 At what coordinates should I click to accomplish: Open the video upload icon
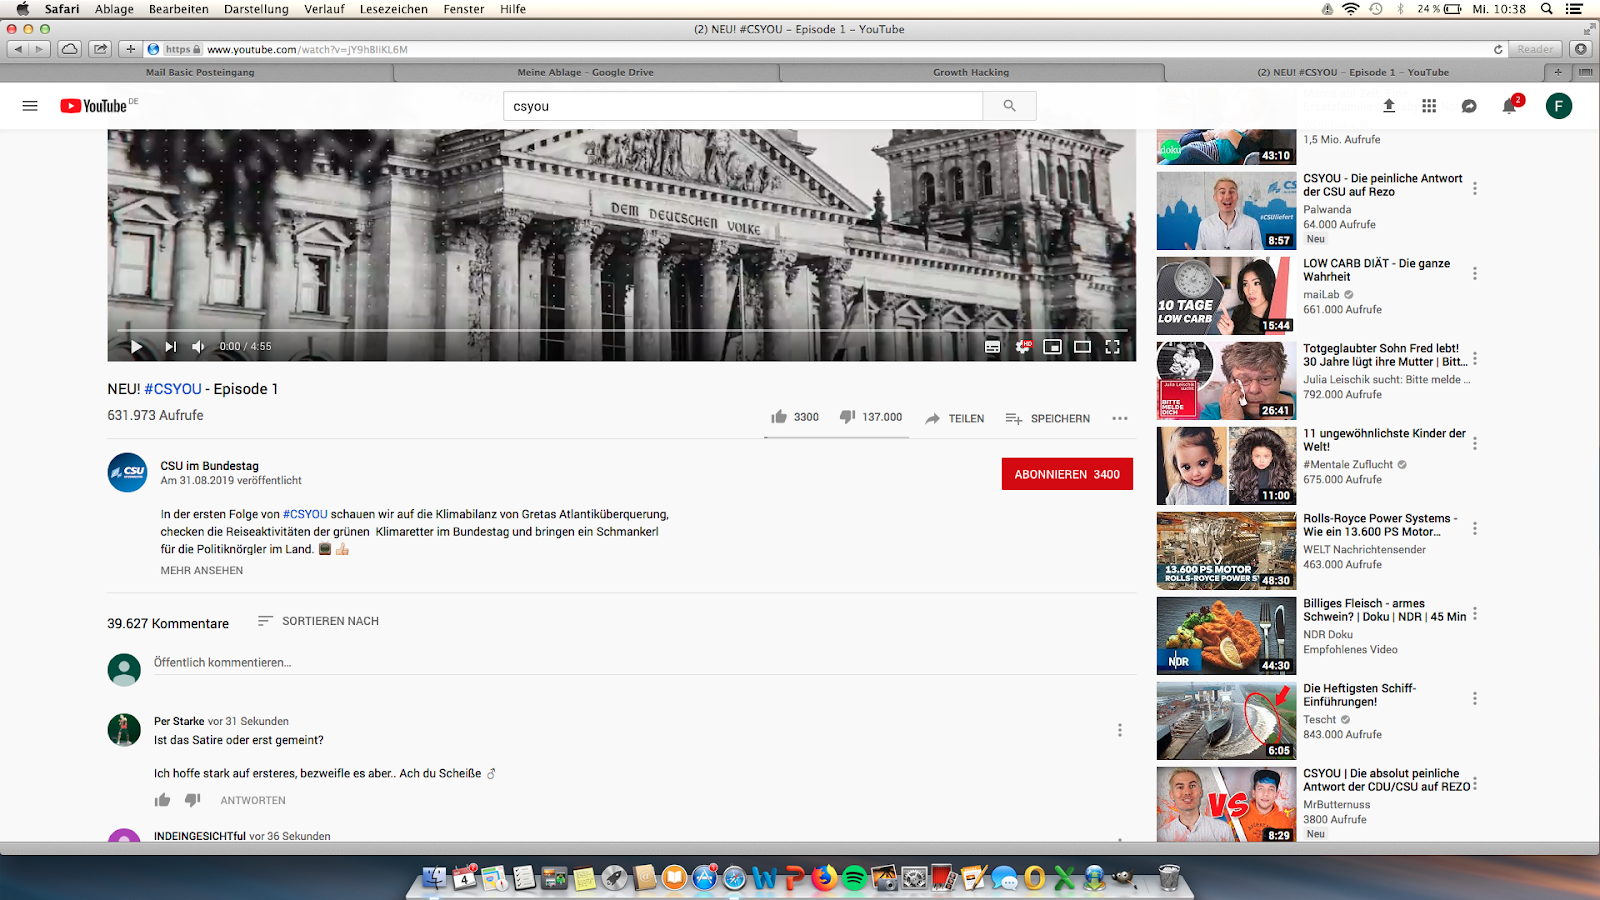[1389, 106]
